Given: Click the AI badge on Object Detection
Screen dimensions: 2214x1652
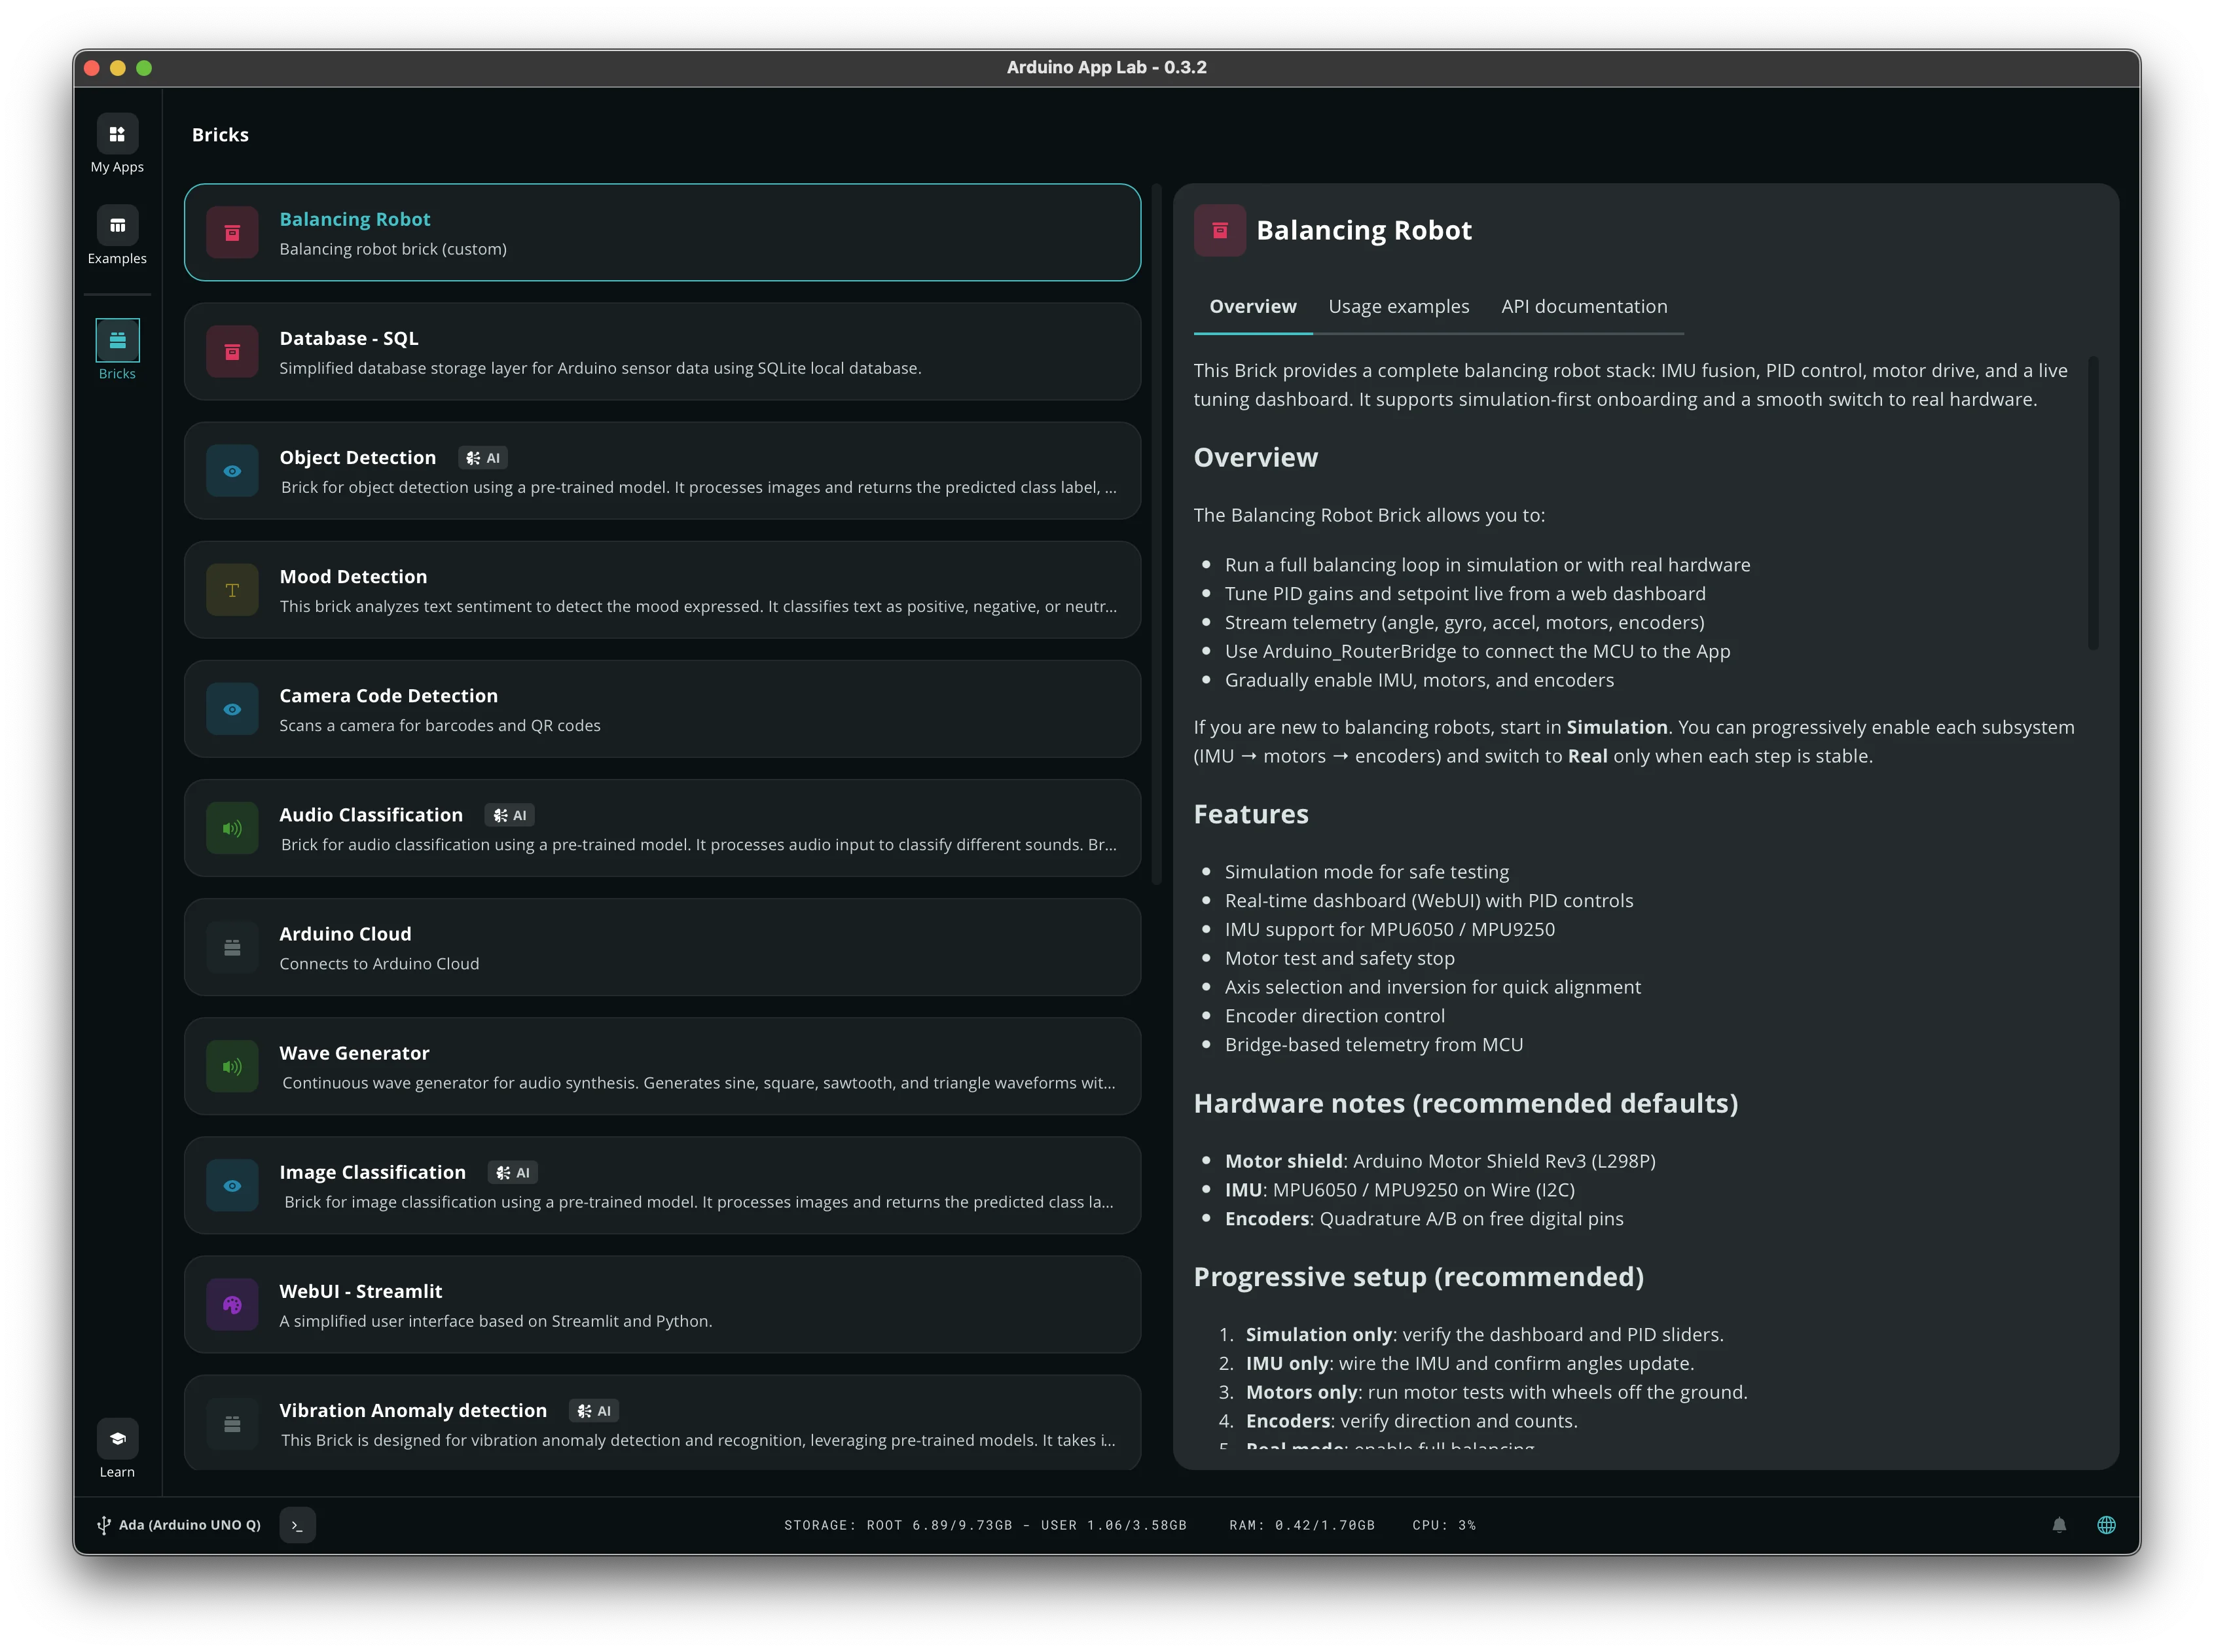Looking at the screenshot, I should coord(483,458).
